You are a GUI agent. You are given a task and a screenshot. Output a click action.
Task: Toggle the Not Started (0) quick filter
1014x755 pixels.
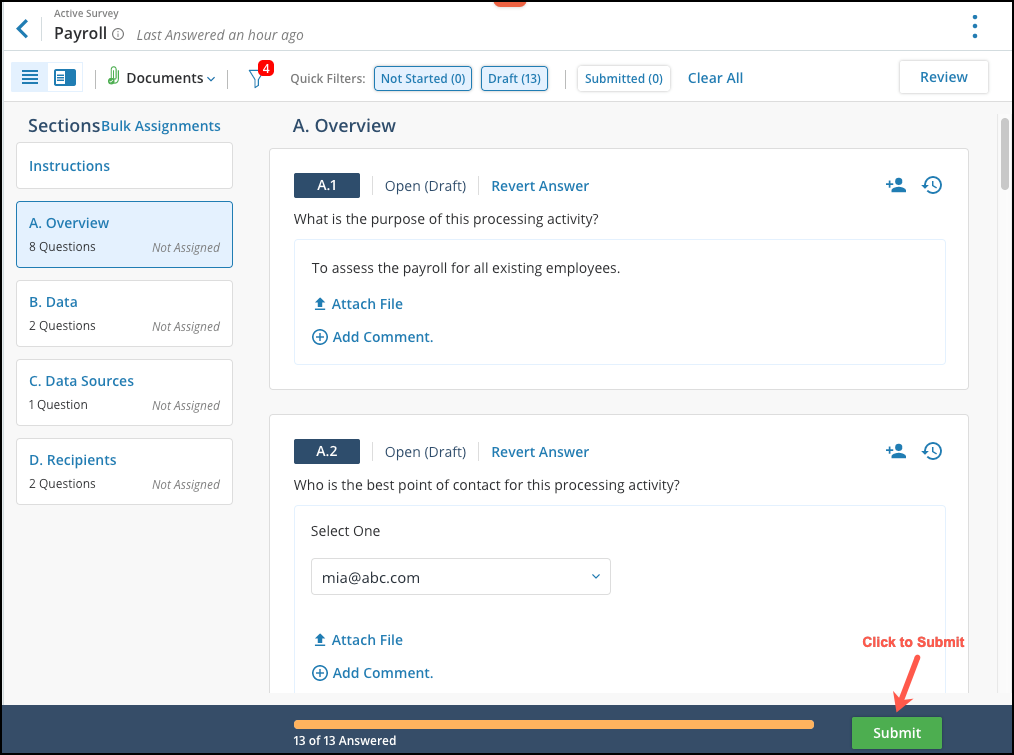point(423,78)
